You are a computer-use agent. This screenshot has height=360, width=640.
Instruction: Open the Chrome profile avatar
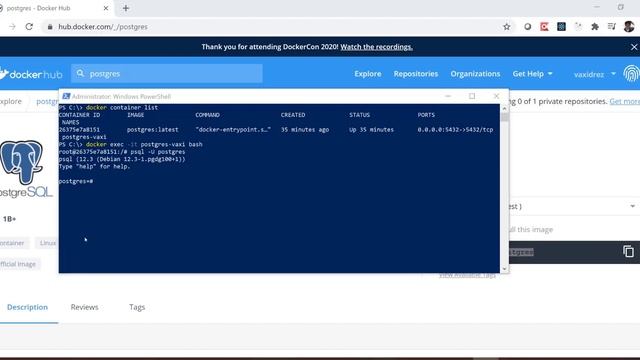629,27
